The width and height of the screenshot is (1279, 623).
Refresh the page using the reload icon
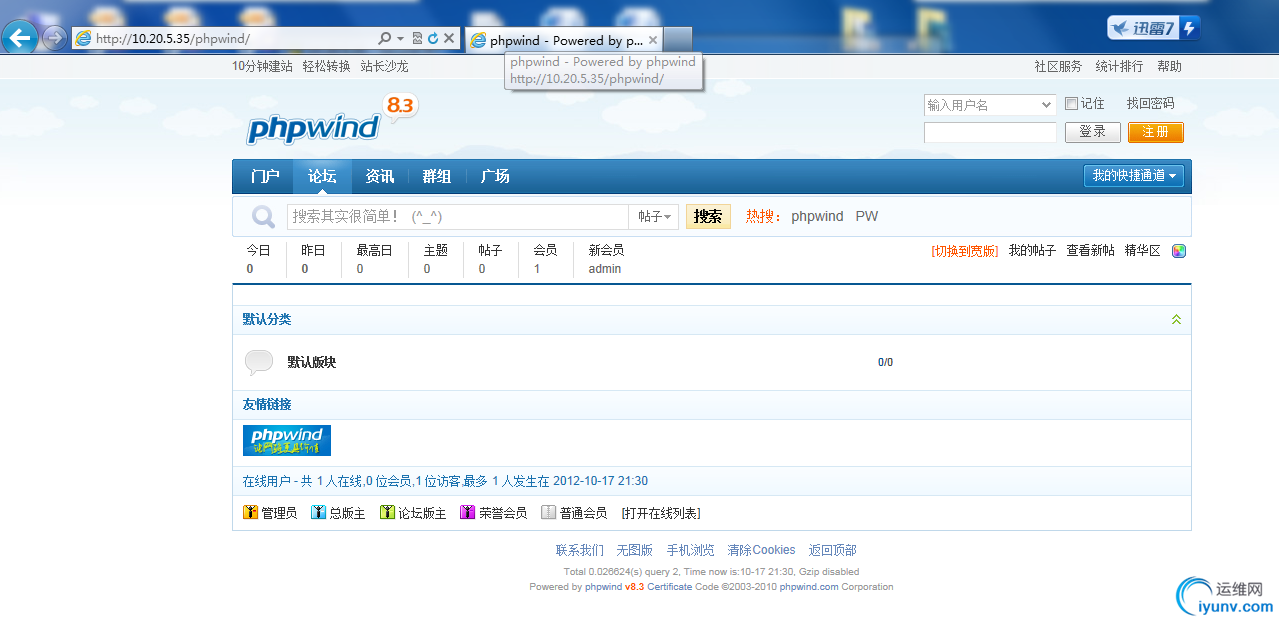point(432,39)
